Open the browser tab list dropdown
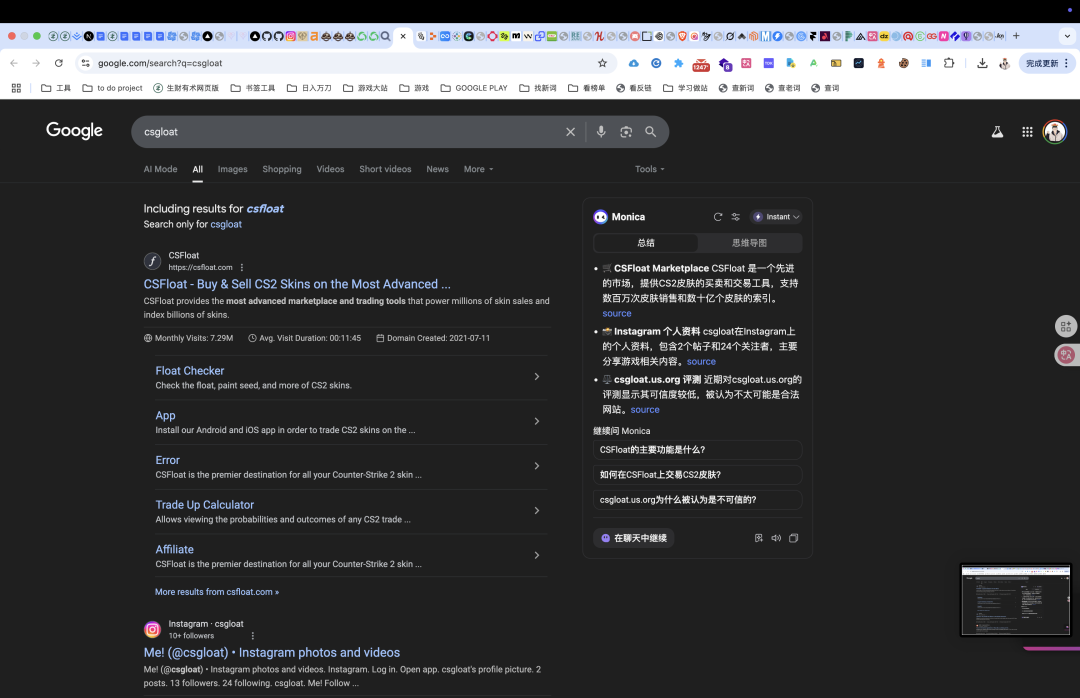Screen dimensions: 1080x698 point(1067,36)
